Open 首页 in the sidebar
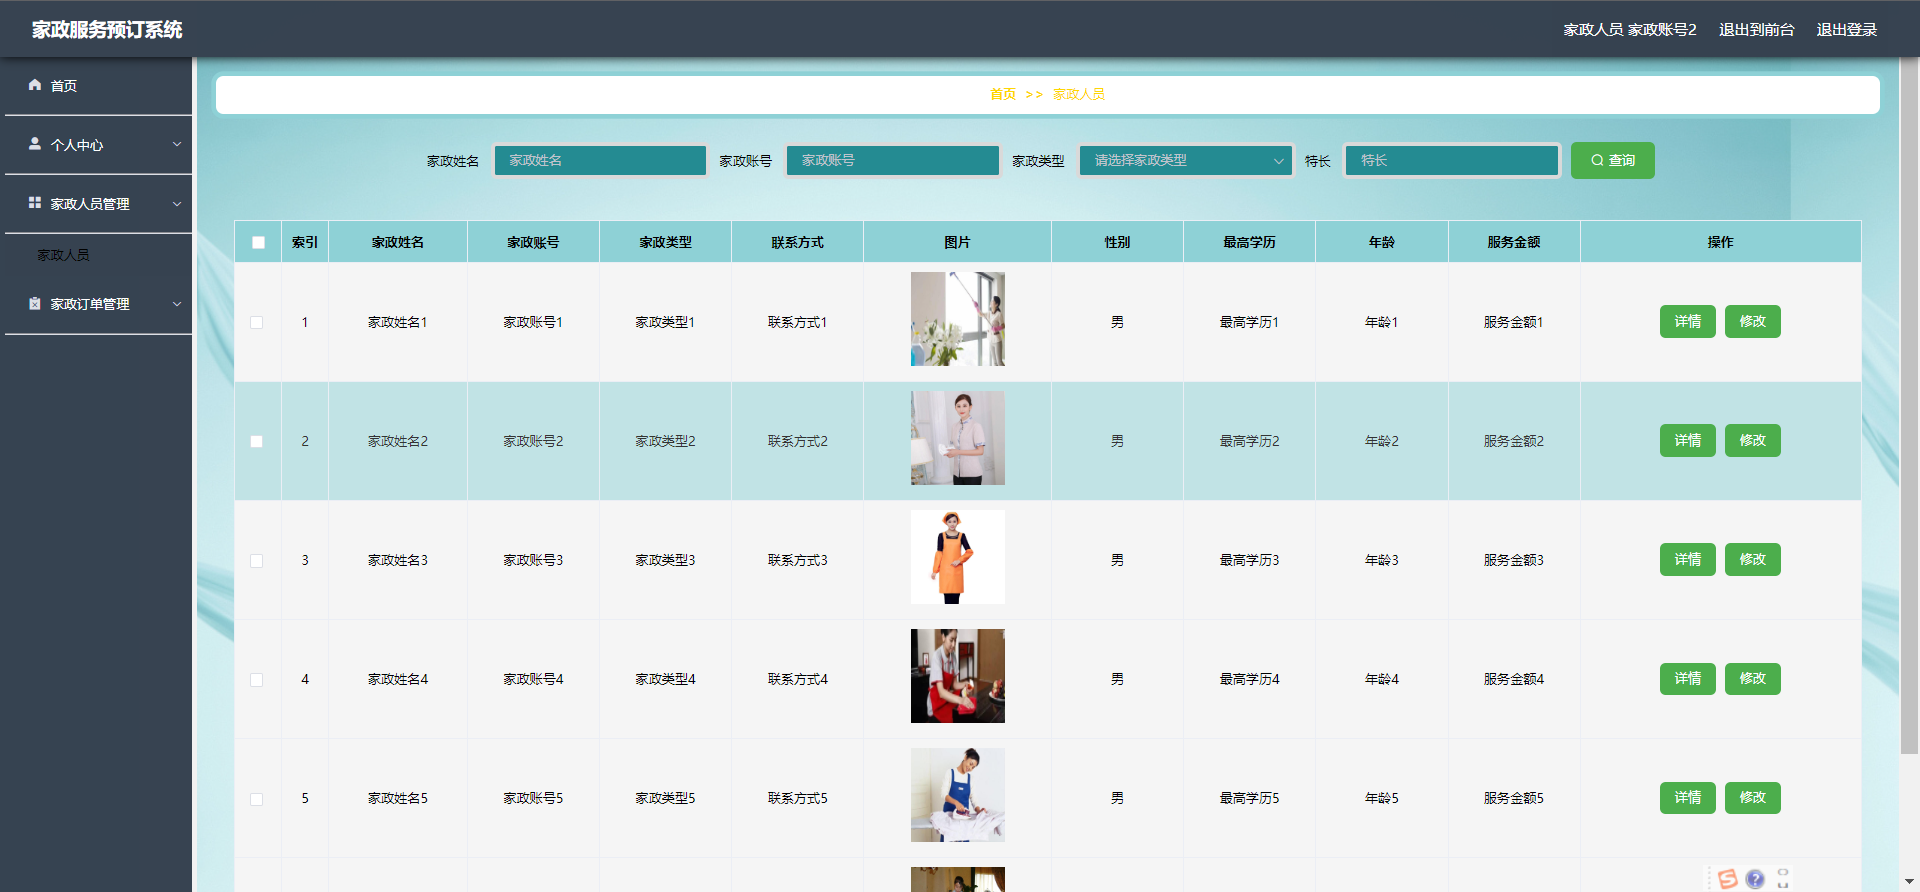Image resolution: width=1920 pixels, height=892 pixels. pyautogui.click(x=98, y=86)
